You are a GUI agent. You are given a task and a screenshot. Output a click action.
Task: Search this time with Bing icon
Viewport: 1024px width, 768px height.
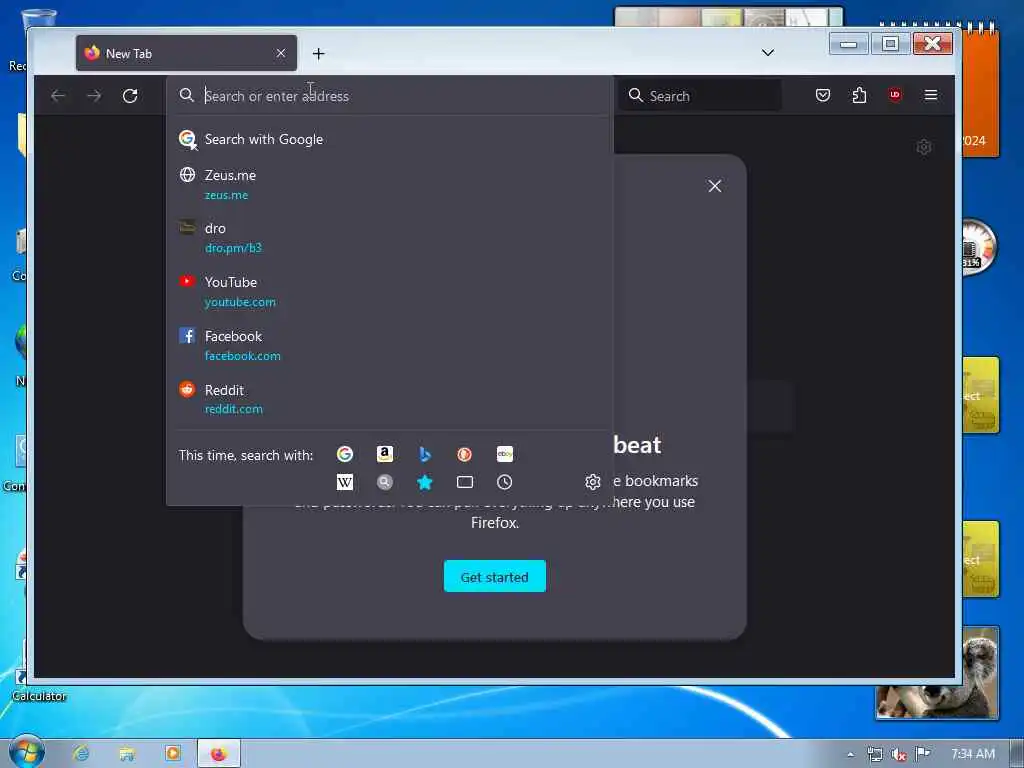click(x=424, y=454)
